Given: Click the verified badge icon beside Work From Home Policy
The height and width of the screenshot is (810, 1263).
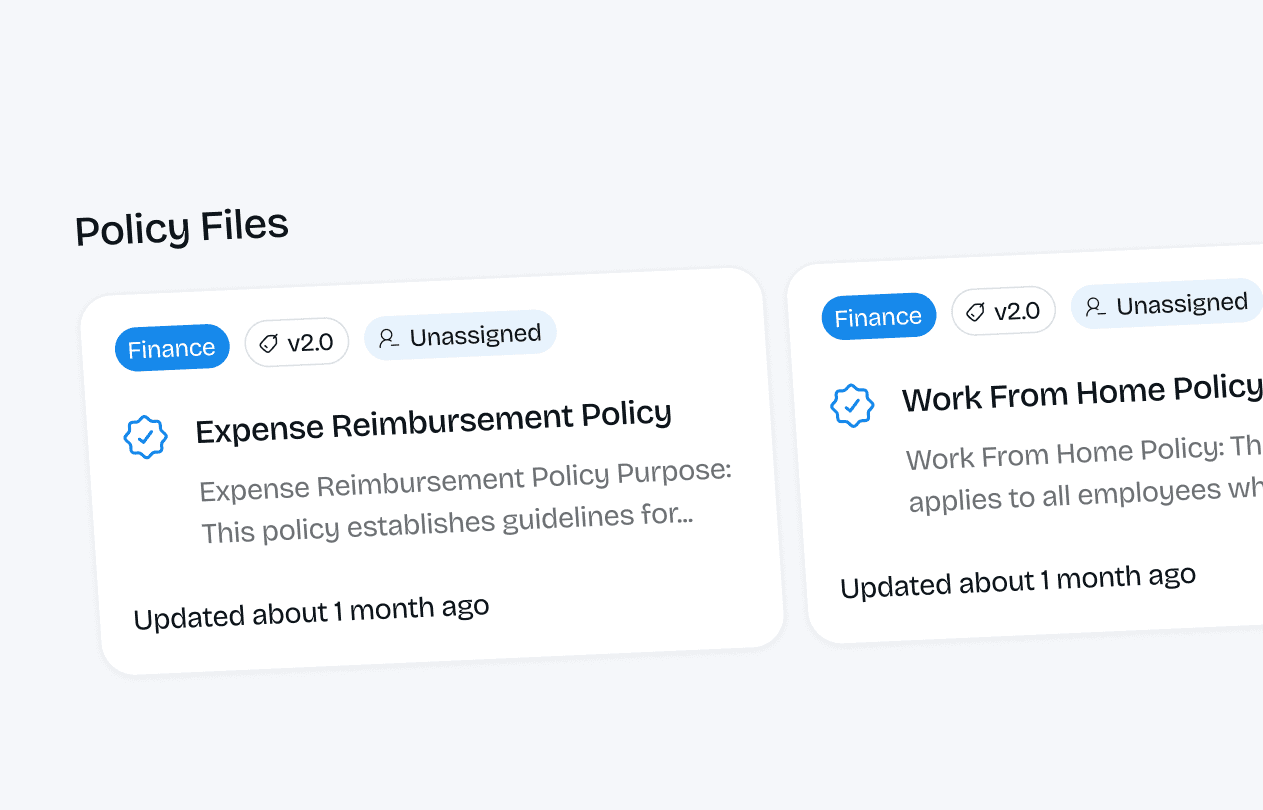Looking at the screenshot, I should pyautogui.click(x=852, y=405).
